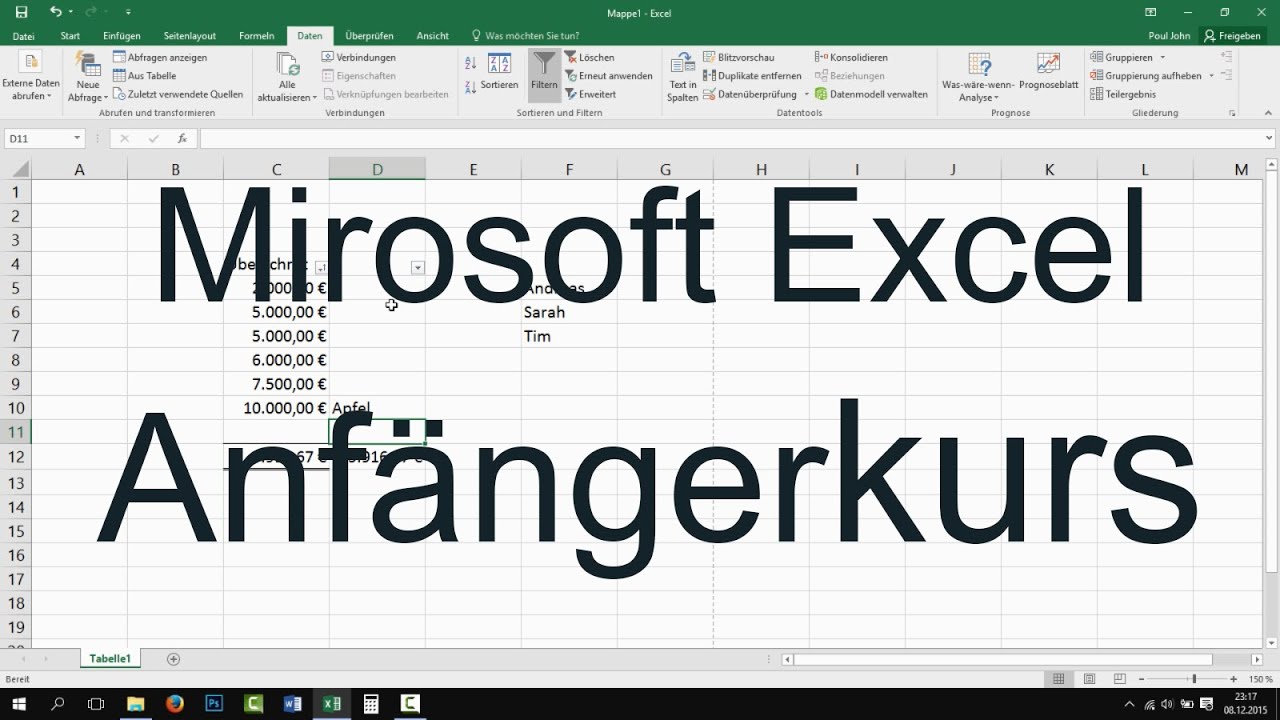Screen dimensions: 1280x720
Task: Click Erneut anwenden
Action: click(609, 76)
